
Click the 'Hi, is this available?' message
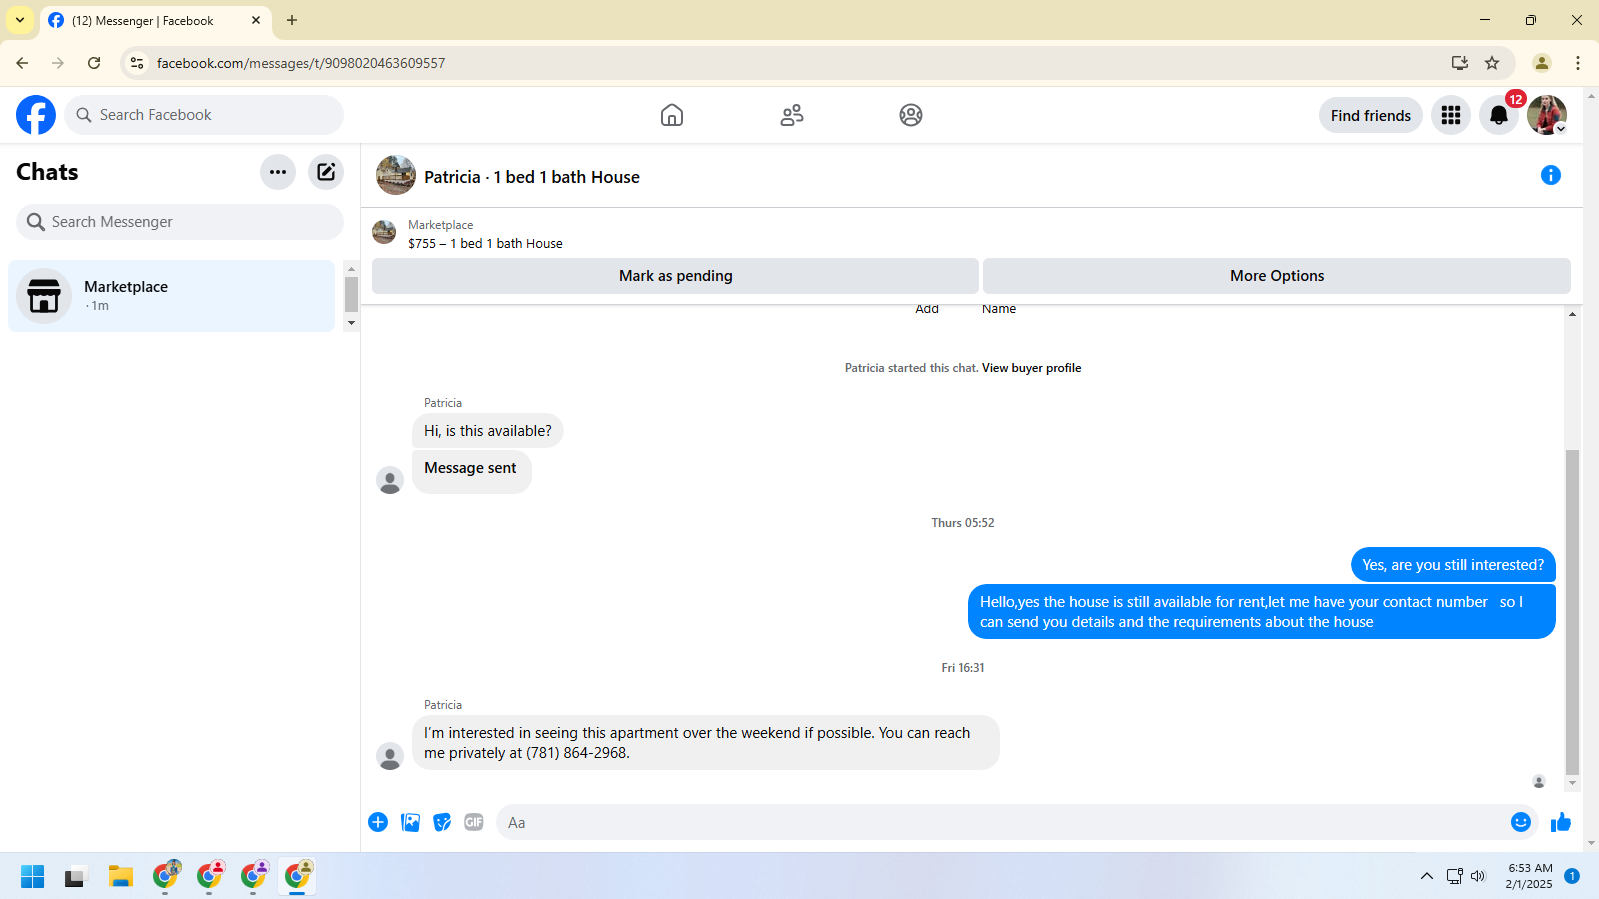tap(488, 431)
